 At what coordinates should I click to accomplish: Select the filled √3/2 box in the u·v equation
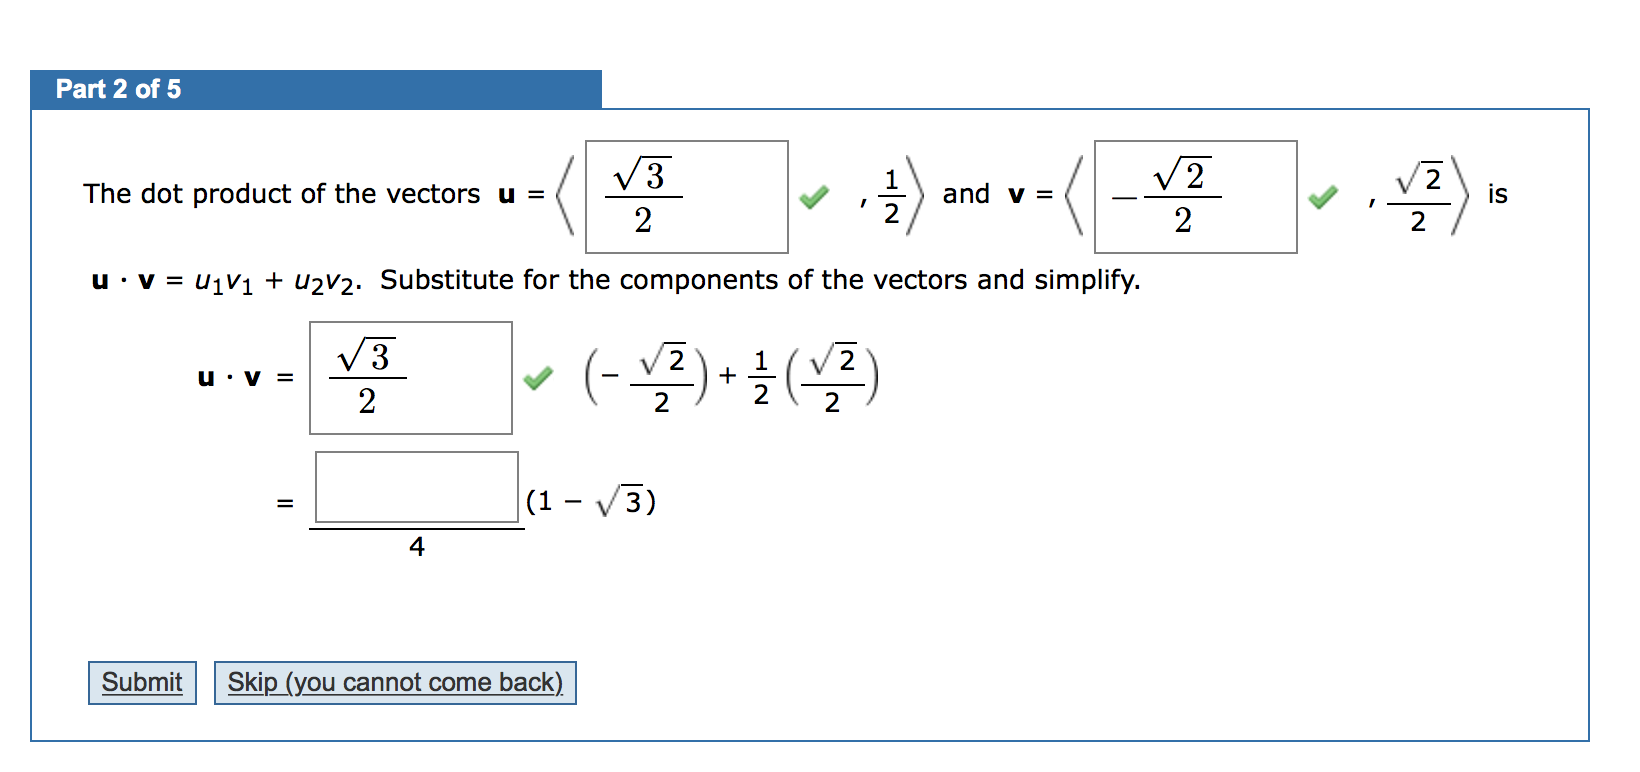pos(410,378)
